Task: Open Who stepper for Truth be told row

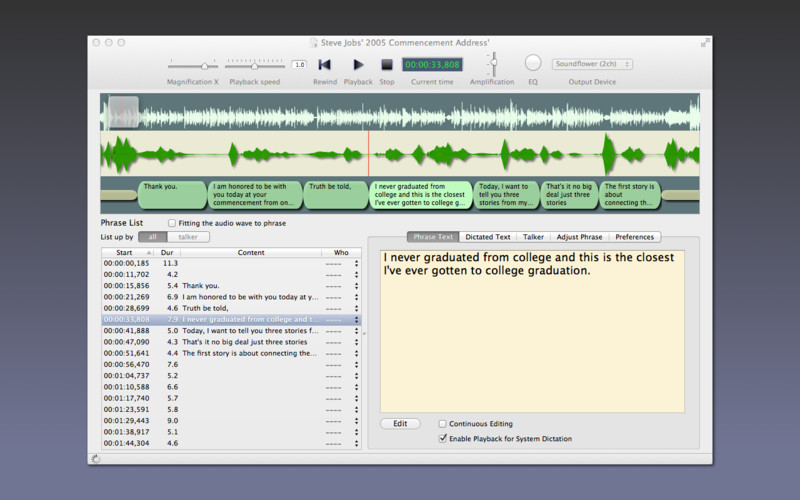Action: pyautogui.click(x=356, y=308)
